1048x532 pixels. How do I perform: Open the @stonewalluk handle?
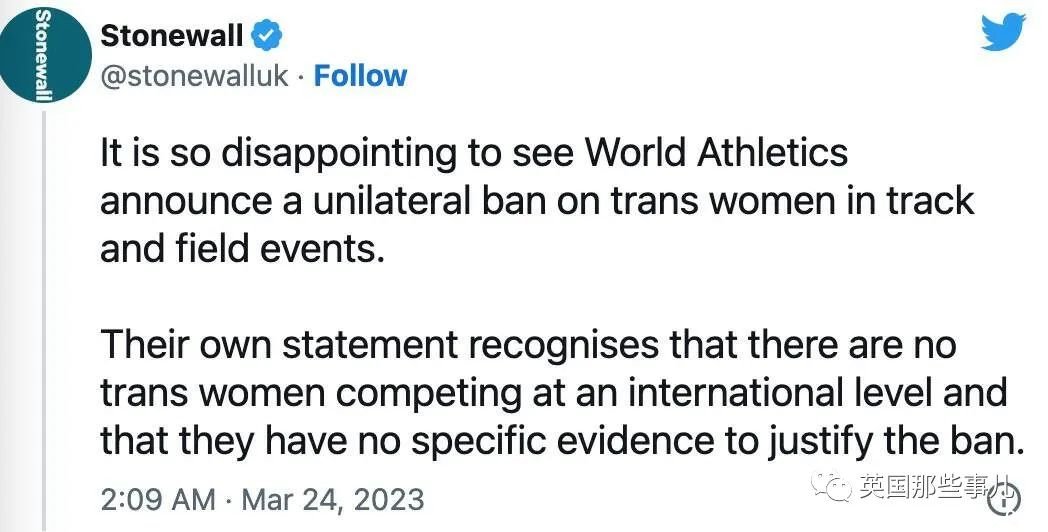coord(194,76)
